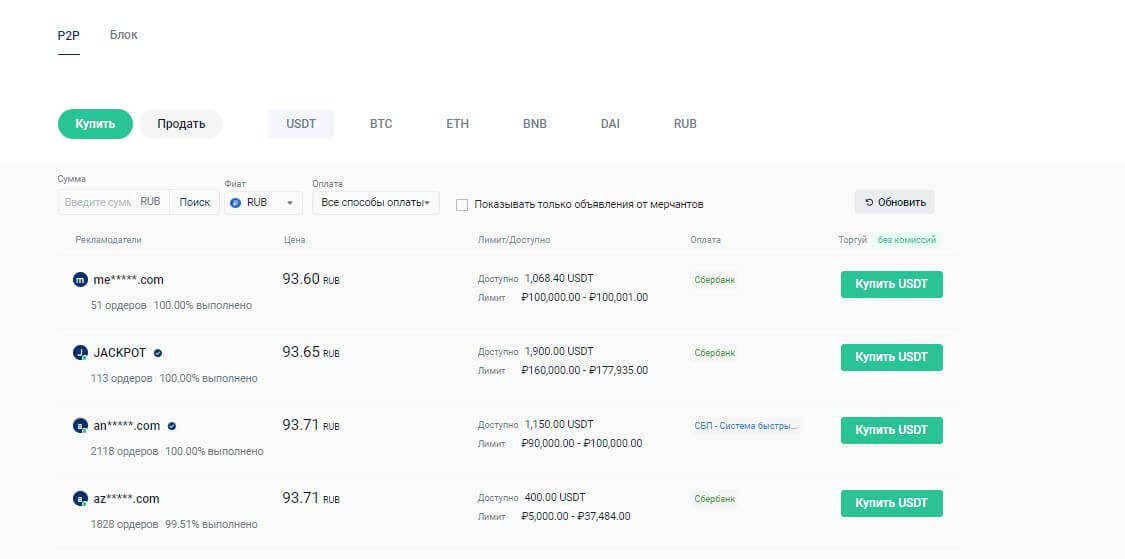Screen dimensions: 1125x559
Task: Choose the ETH coin tab
Action: [x=457, y=124]
